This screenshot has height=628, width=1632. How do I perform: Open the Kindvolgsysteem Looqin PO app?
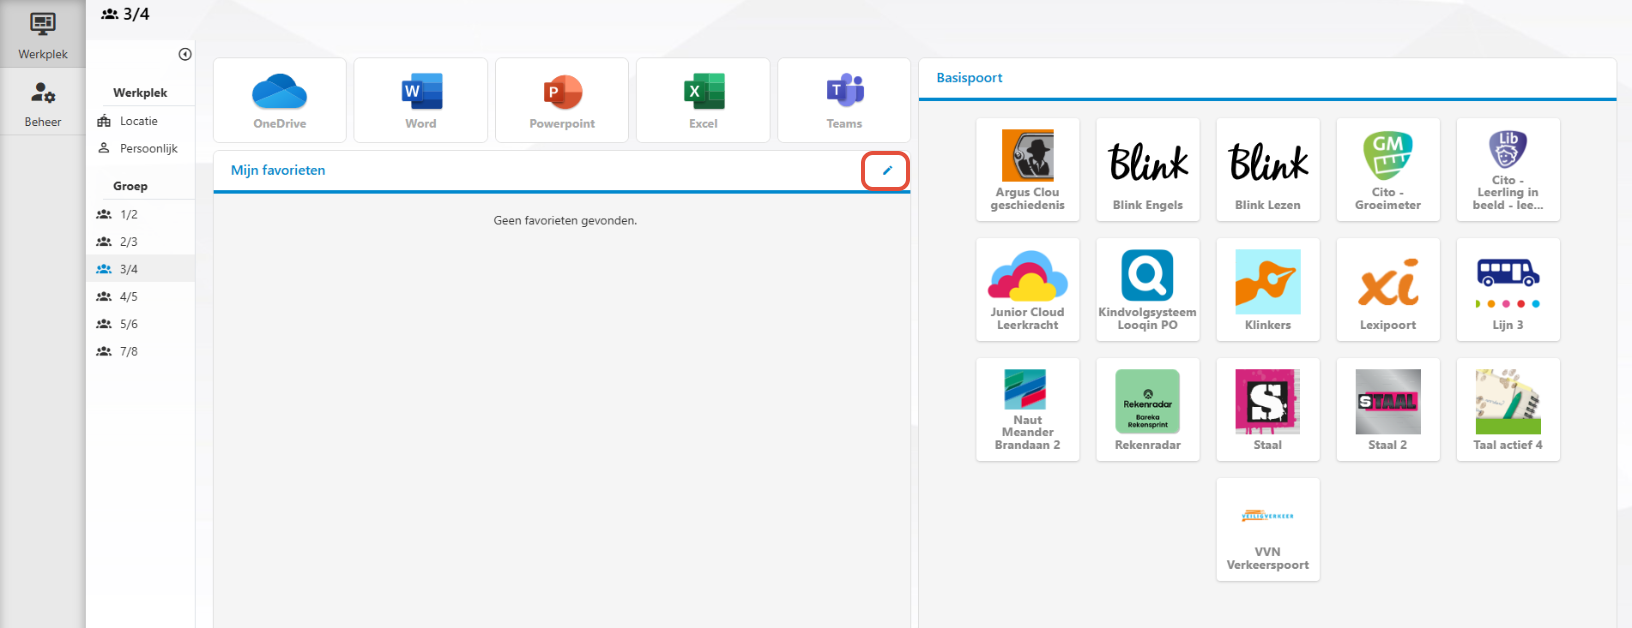pyautogui.click(x=1148, y=290)
